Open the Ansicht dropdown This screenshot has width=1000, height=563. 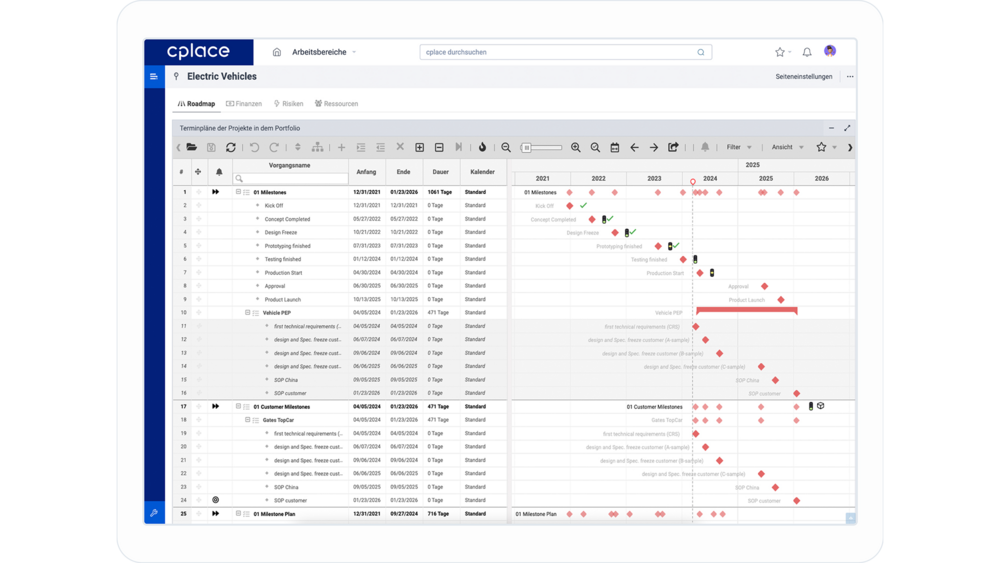[787, 147]
